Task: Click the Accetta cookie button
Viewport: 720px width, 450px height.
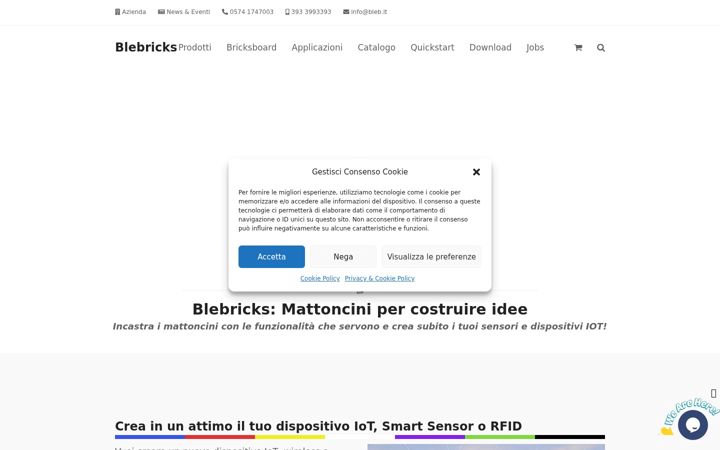Action: (x=271, y=257)
